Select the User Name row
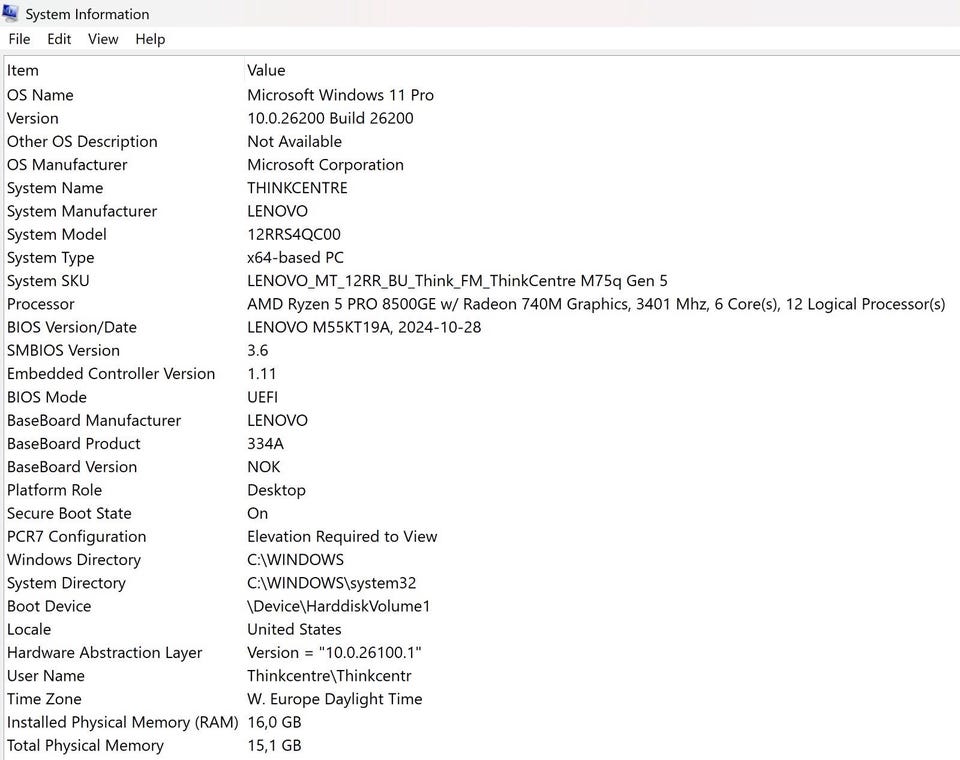The width and height of the screenshot is (960, 760). coord(46,676)
